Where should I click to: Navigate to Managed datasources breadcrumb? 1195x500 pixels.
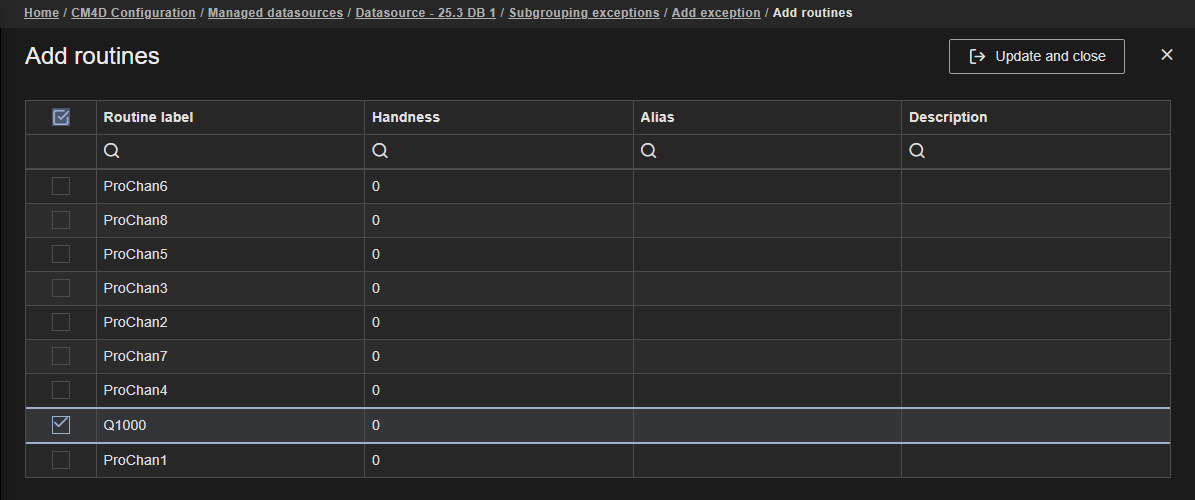[275, 13]
